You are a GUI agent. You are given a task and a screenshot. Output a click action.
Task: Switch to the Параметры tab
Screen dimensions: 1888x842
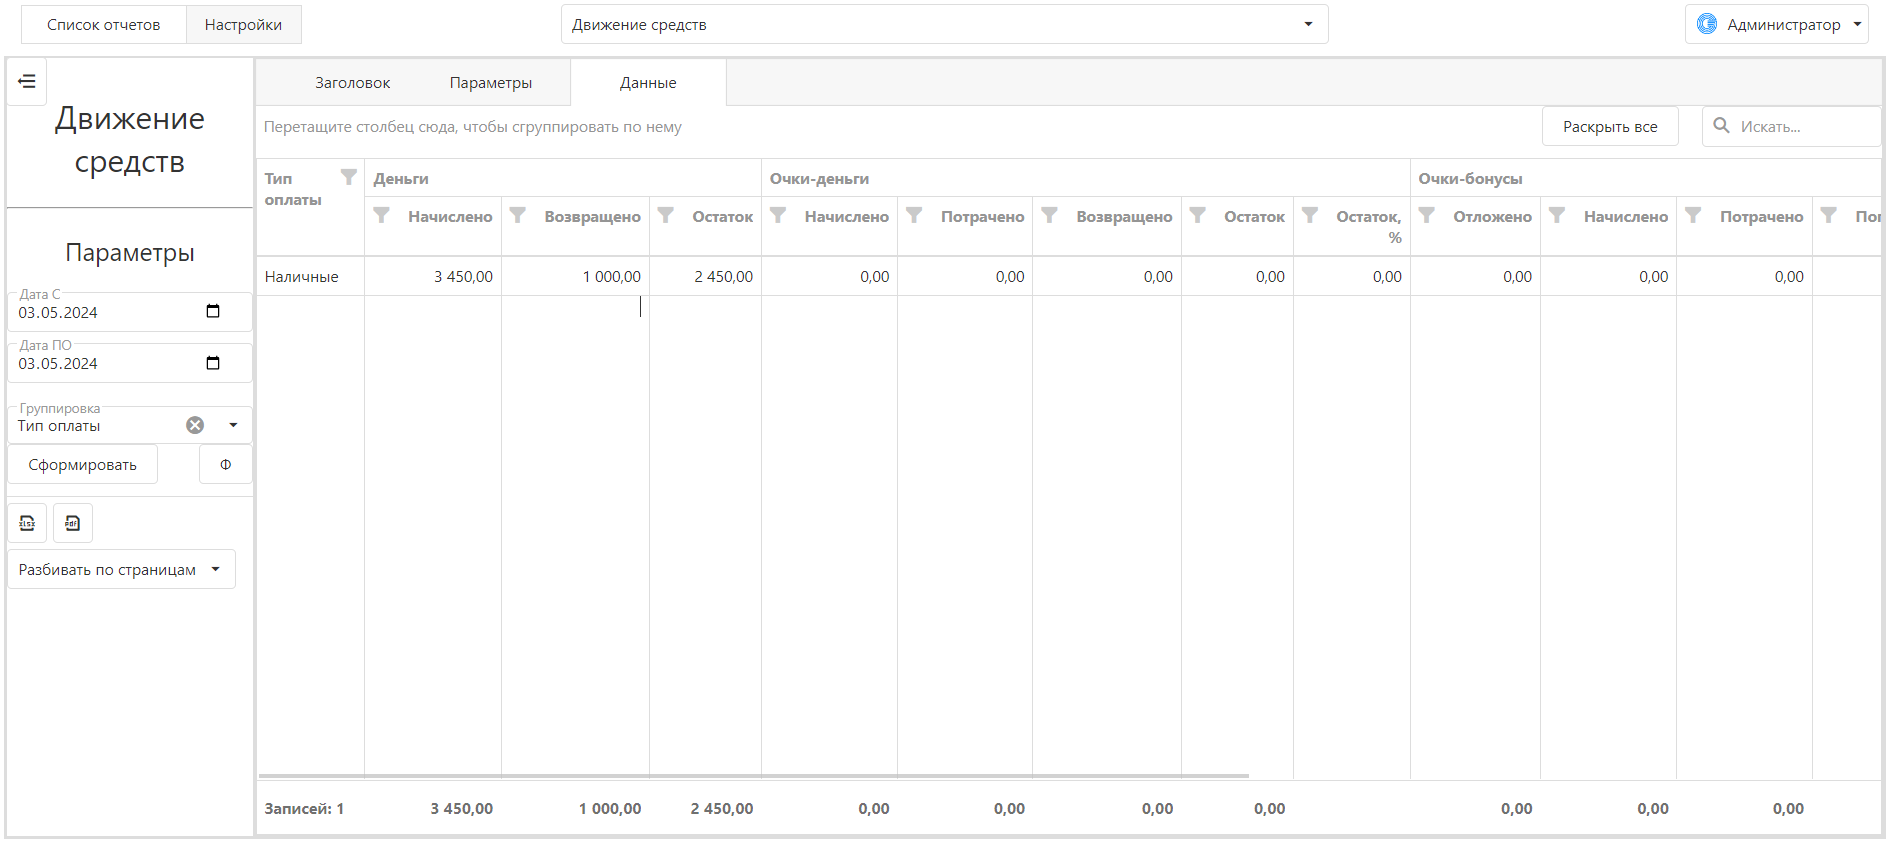(490, 83)
